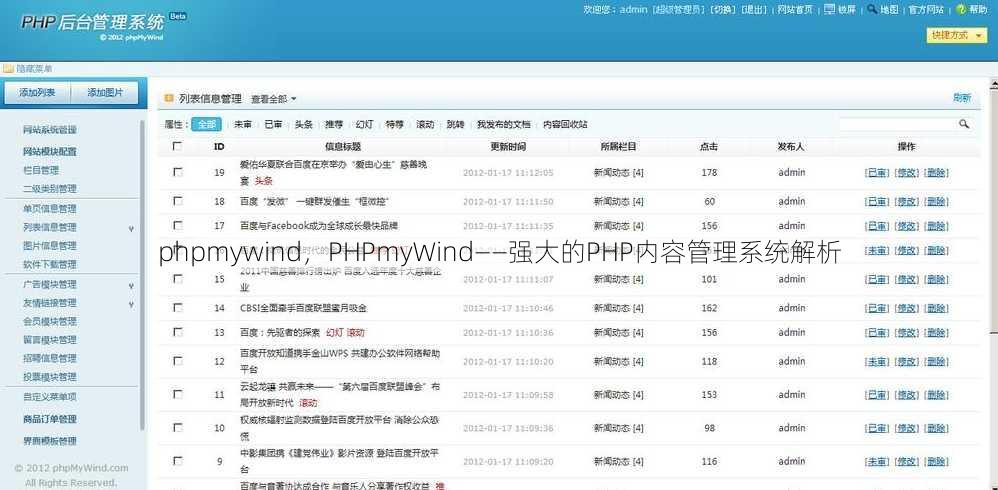Image resolution: width=998 pixels, height=490 pixels.
Task: Open the 内容回收站 recycle bin tab
Action: pos(565,125)
